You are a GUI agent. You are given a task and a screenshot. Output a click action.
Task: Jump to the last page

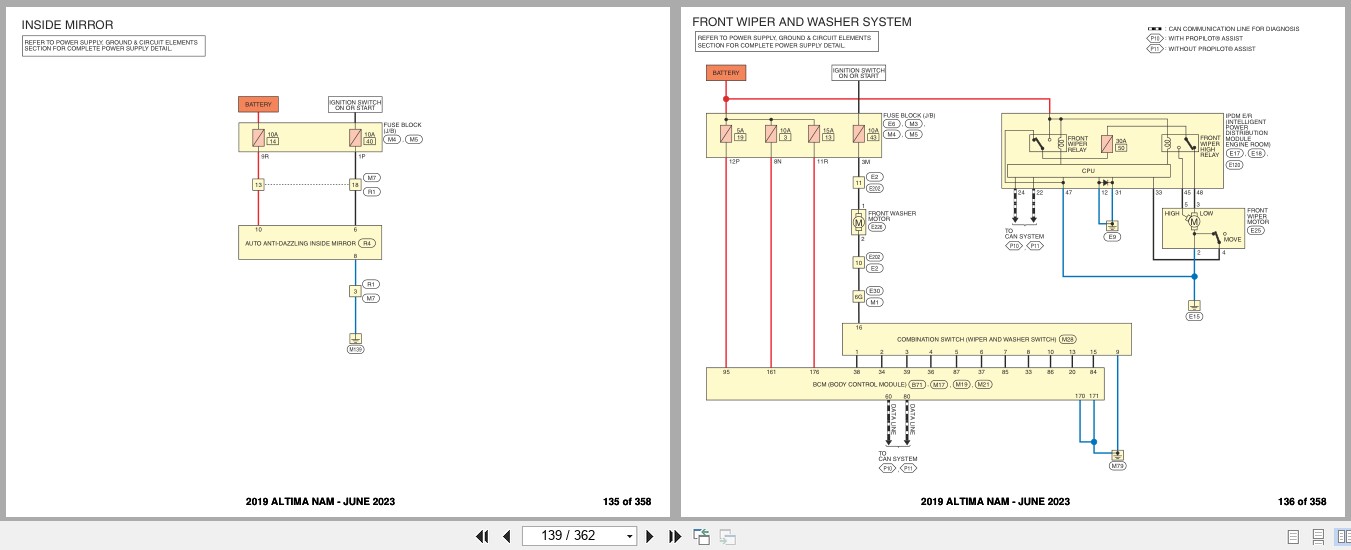tap(674, 536)
